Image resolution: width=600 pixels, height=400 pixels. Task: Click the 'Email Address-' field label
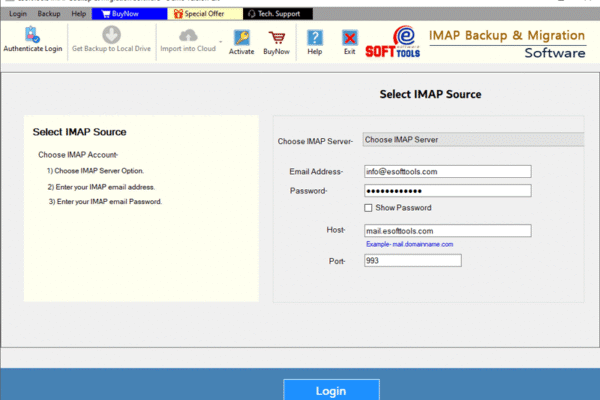(x=316, y=171)
